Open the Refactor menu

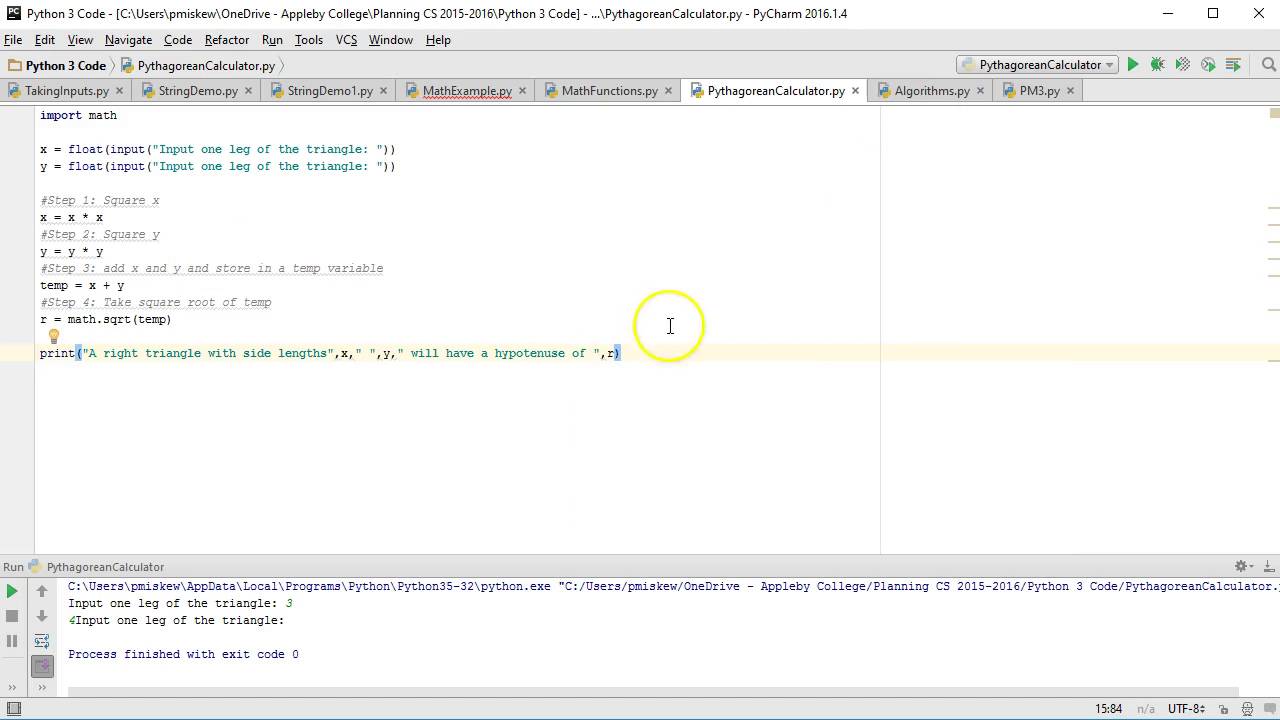(x=227, y=40)
